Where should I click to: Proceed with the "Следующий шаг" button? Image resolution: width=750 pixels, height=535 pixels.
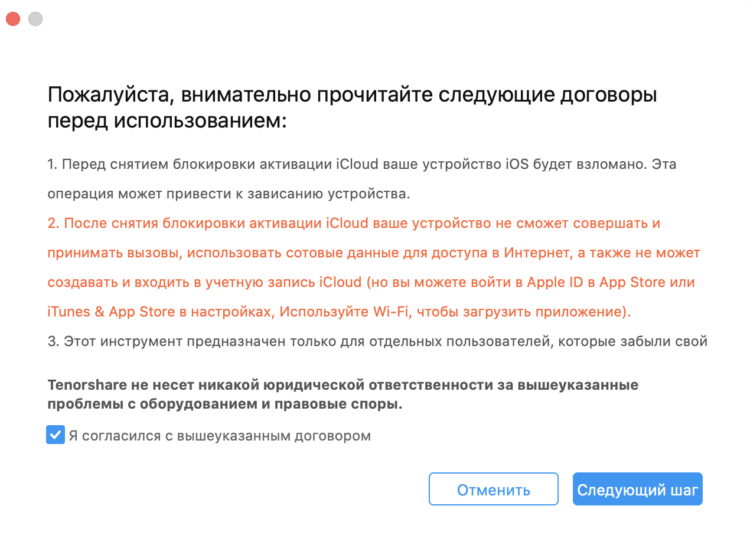tap(638, 489)
